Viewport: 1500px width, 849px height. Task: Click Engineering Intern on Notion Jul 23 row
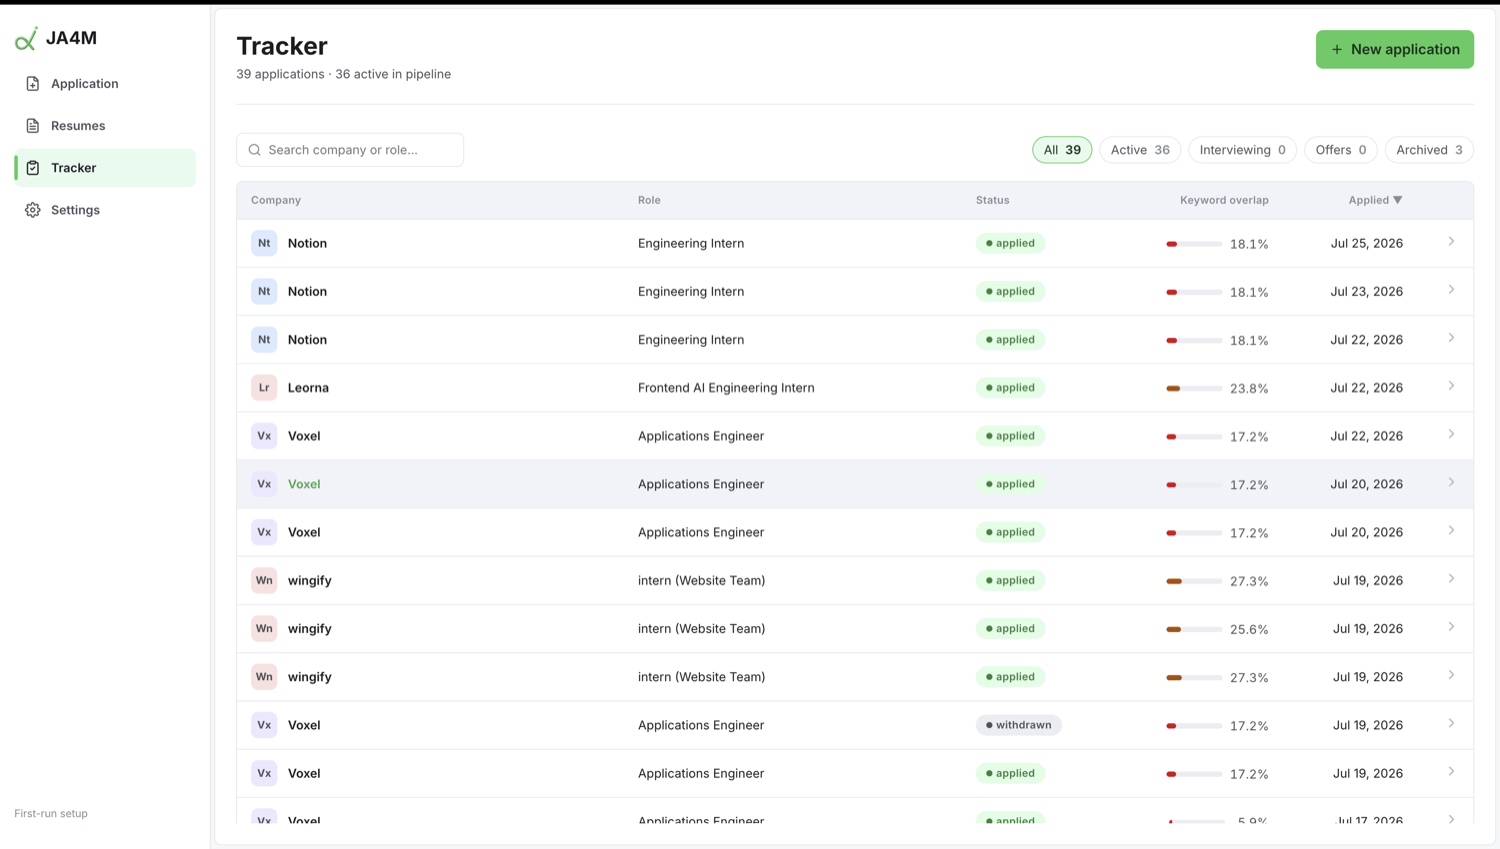tap(691, 291)
